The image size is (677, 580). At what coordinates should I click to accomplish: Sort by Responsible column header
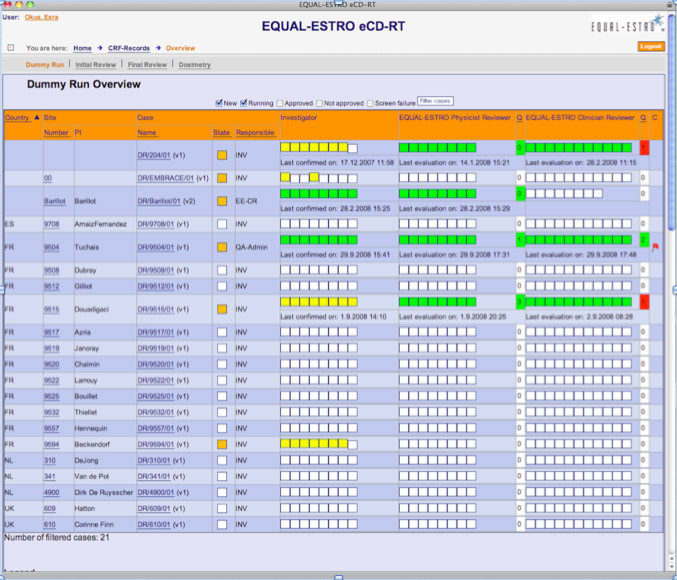(255, 133)
